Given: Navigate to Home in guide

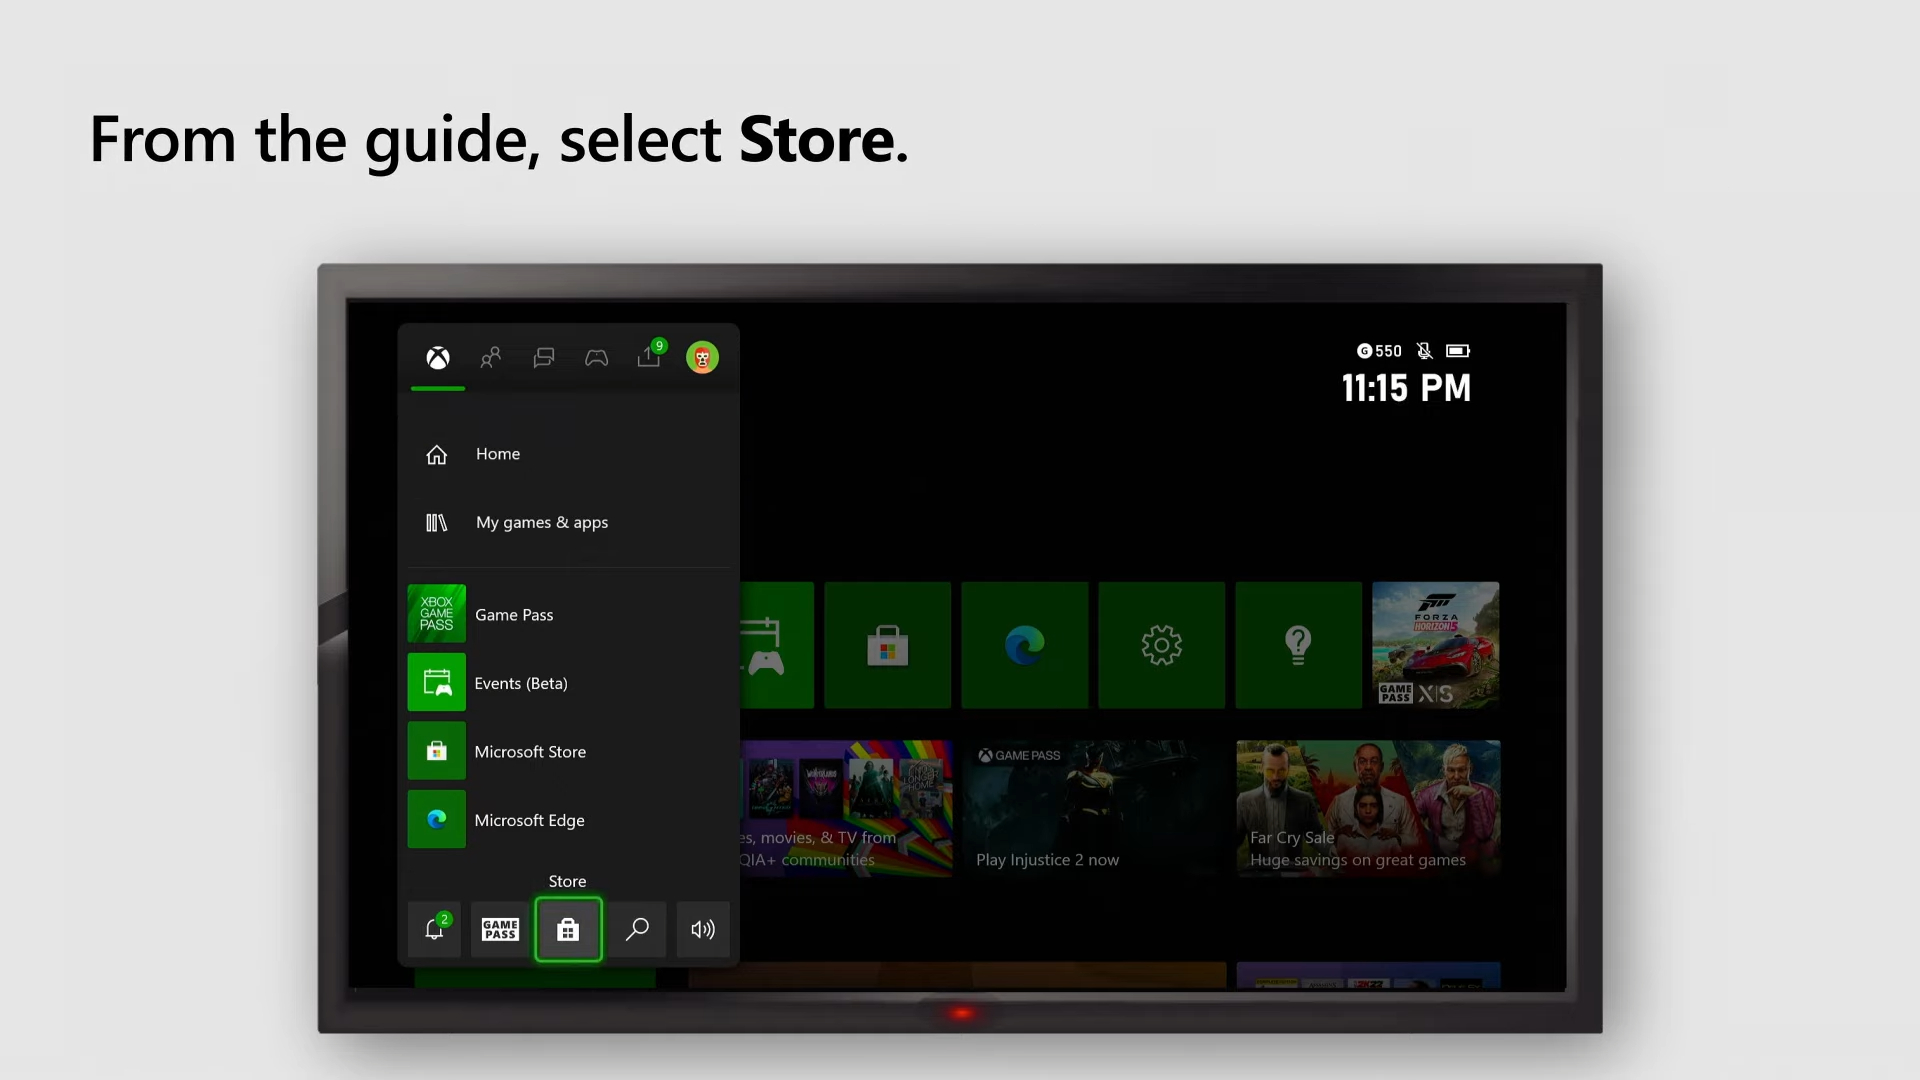Looking at the screenshot, I should [x=498, y=454].
